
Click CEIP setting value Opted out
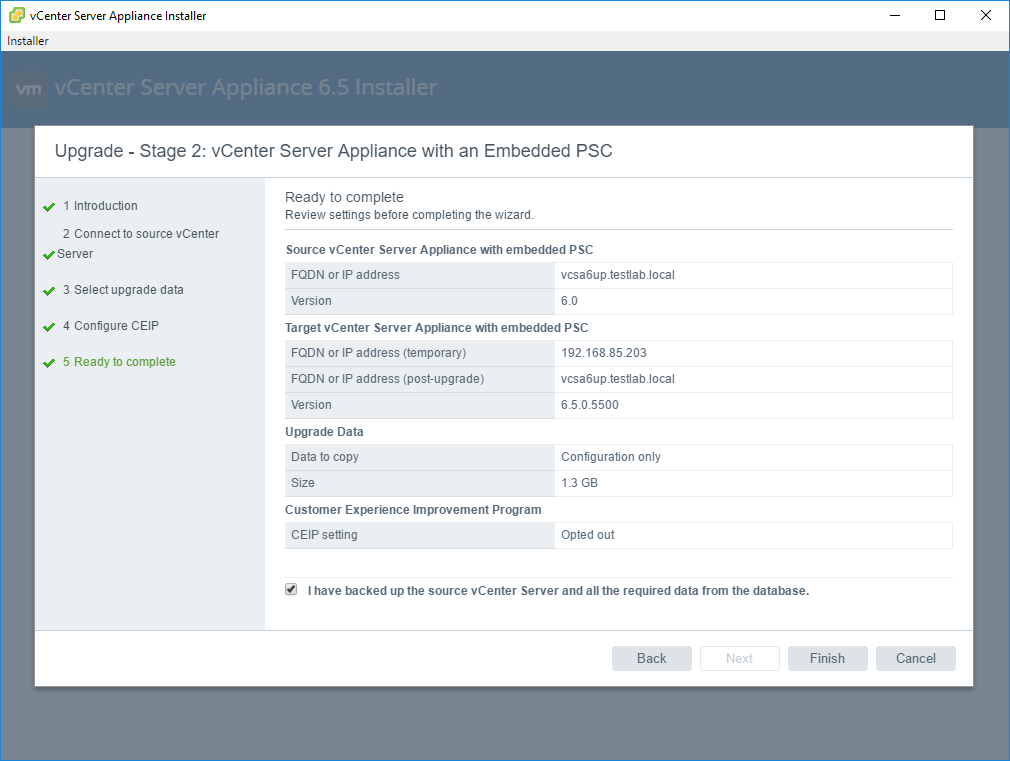[x=587, y=535]
